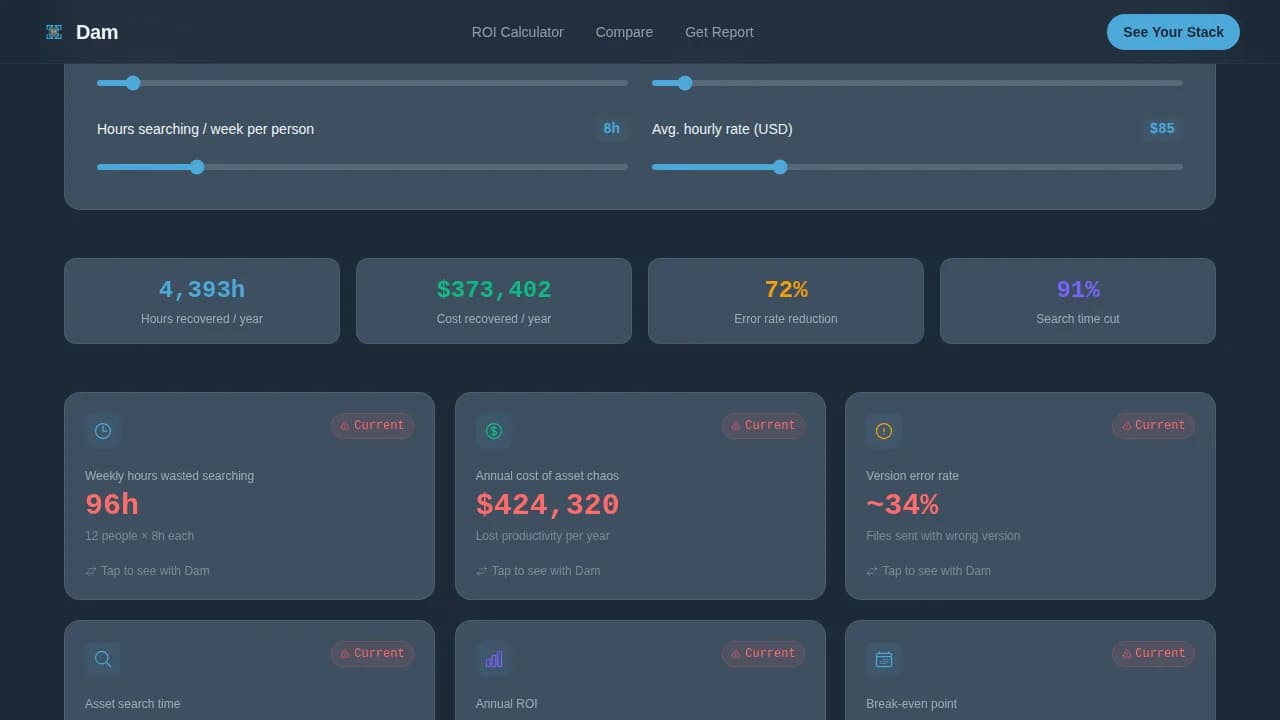Click swap icon beside version error tap hint

click(872, 571)
